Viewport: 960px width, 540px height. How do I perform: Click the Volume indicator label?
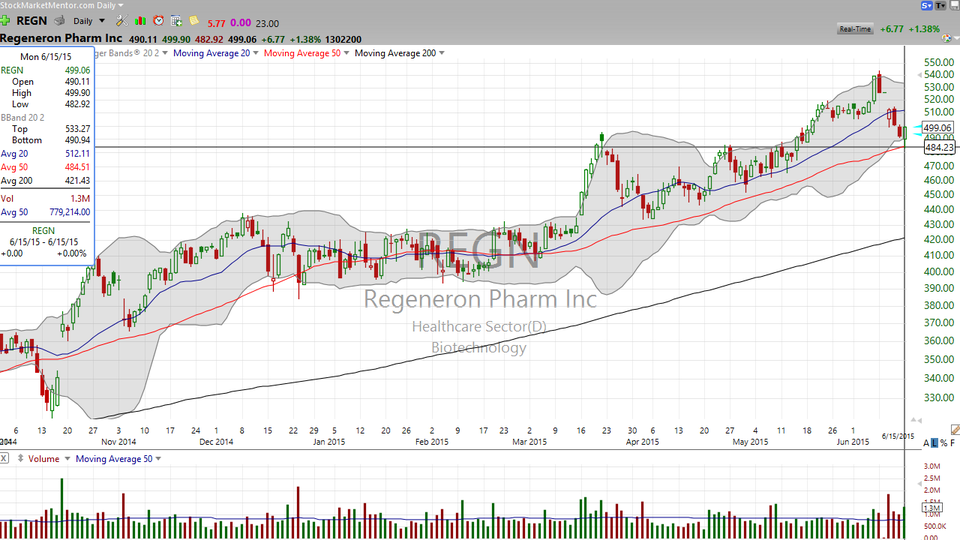click(x=43, y=459)
